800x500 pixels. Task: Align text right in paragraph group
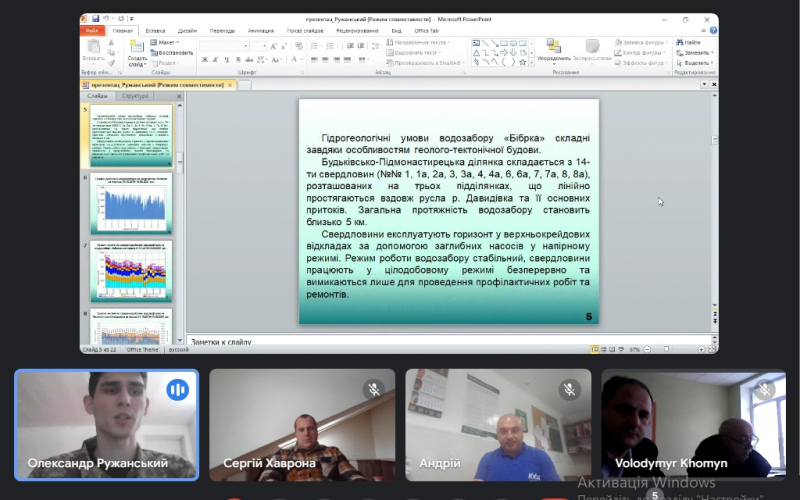337,60
